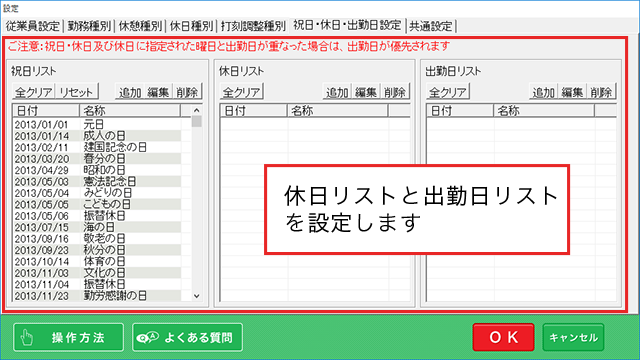This screenshot has height=360, width=640.
Task: Click the red OK button
Action: click(503, 337)
